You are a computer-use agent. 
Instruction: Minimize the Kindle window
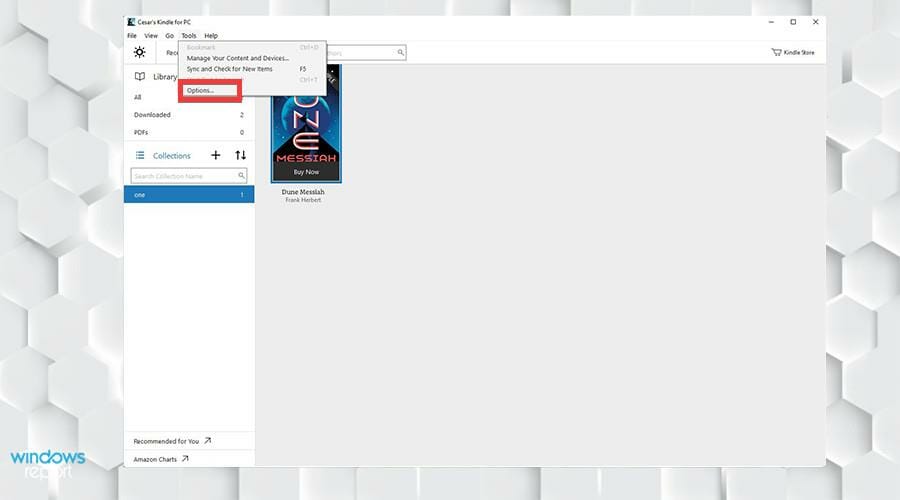[771, 22]
